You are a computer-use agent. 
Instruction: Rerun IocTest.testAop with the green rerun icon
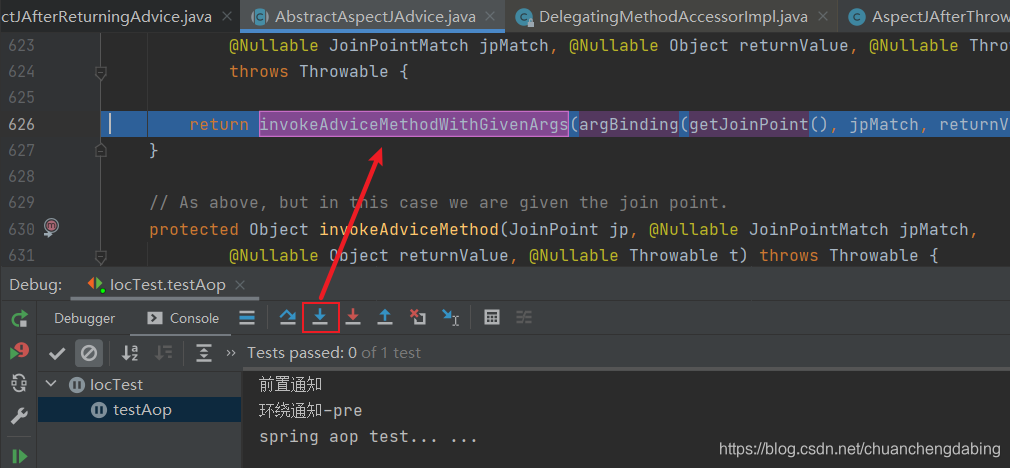point(19,318)
